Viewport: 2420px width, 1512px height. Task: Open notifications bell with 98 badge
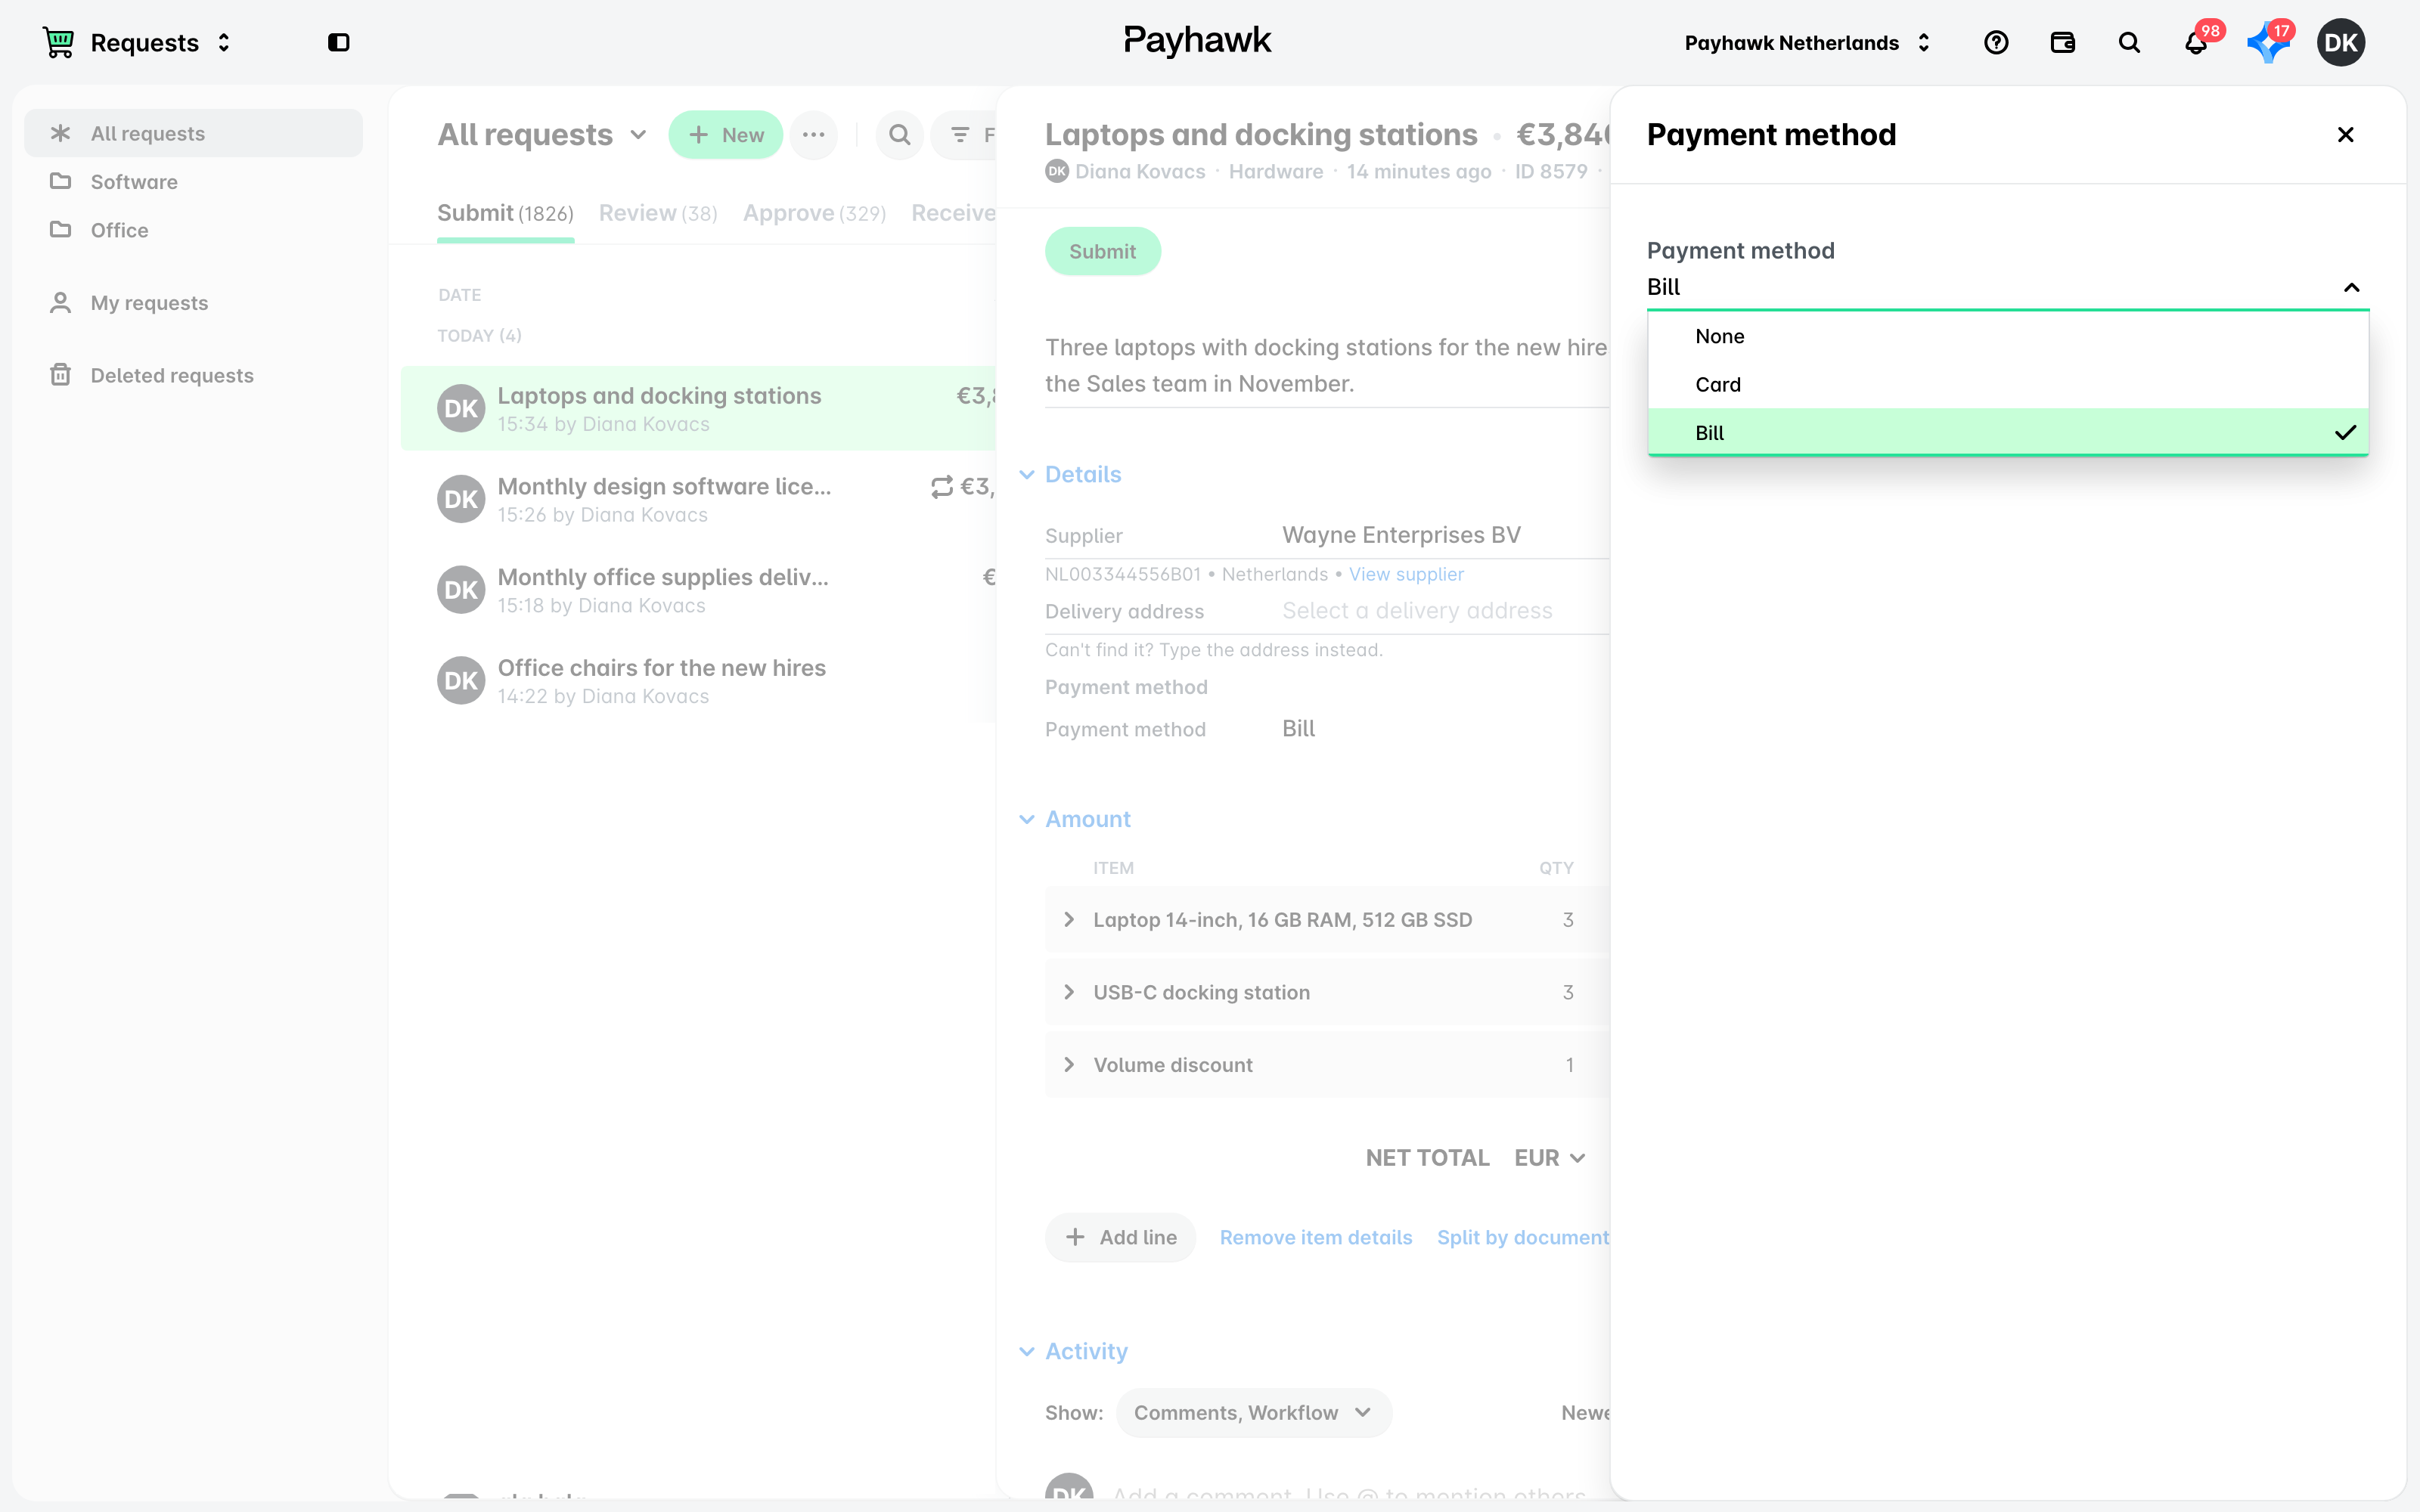(x=2196, y=42)
